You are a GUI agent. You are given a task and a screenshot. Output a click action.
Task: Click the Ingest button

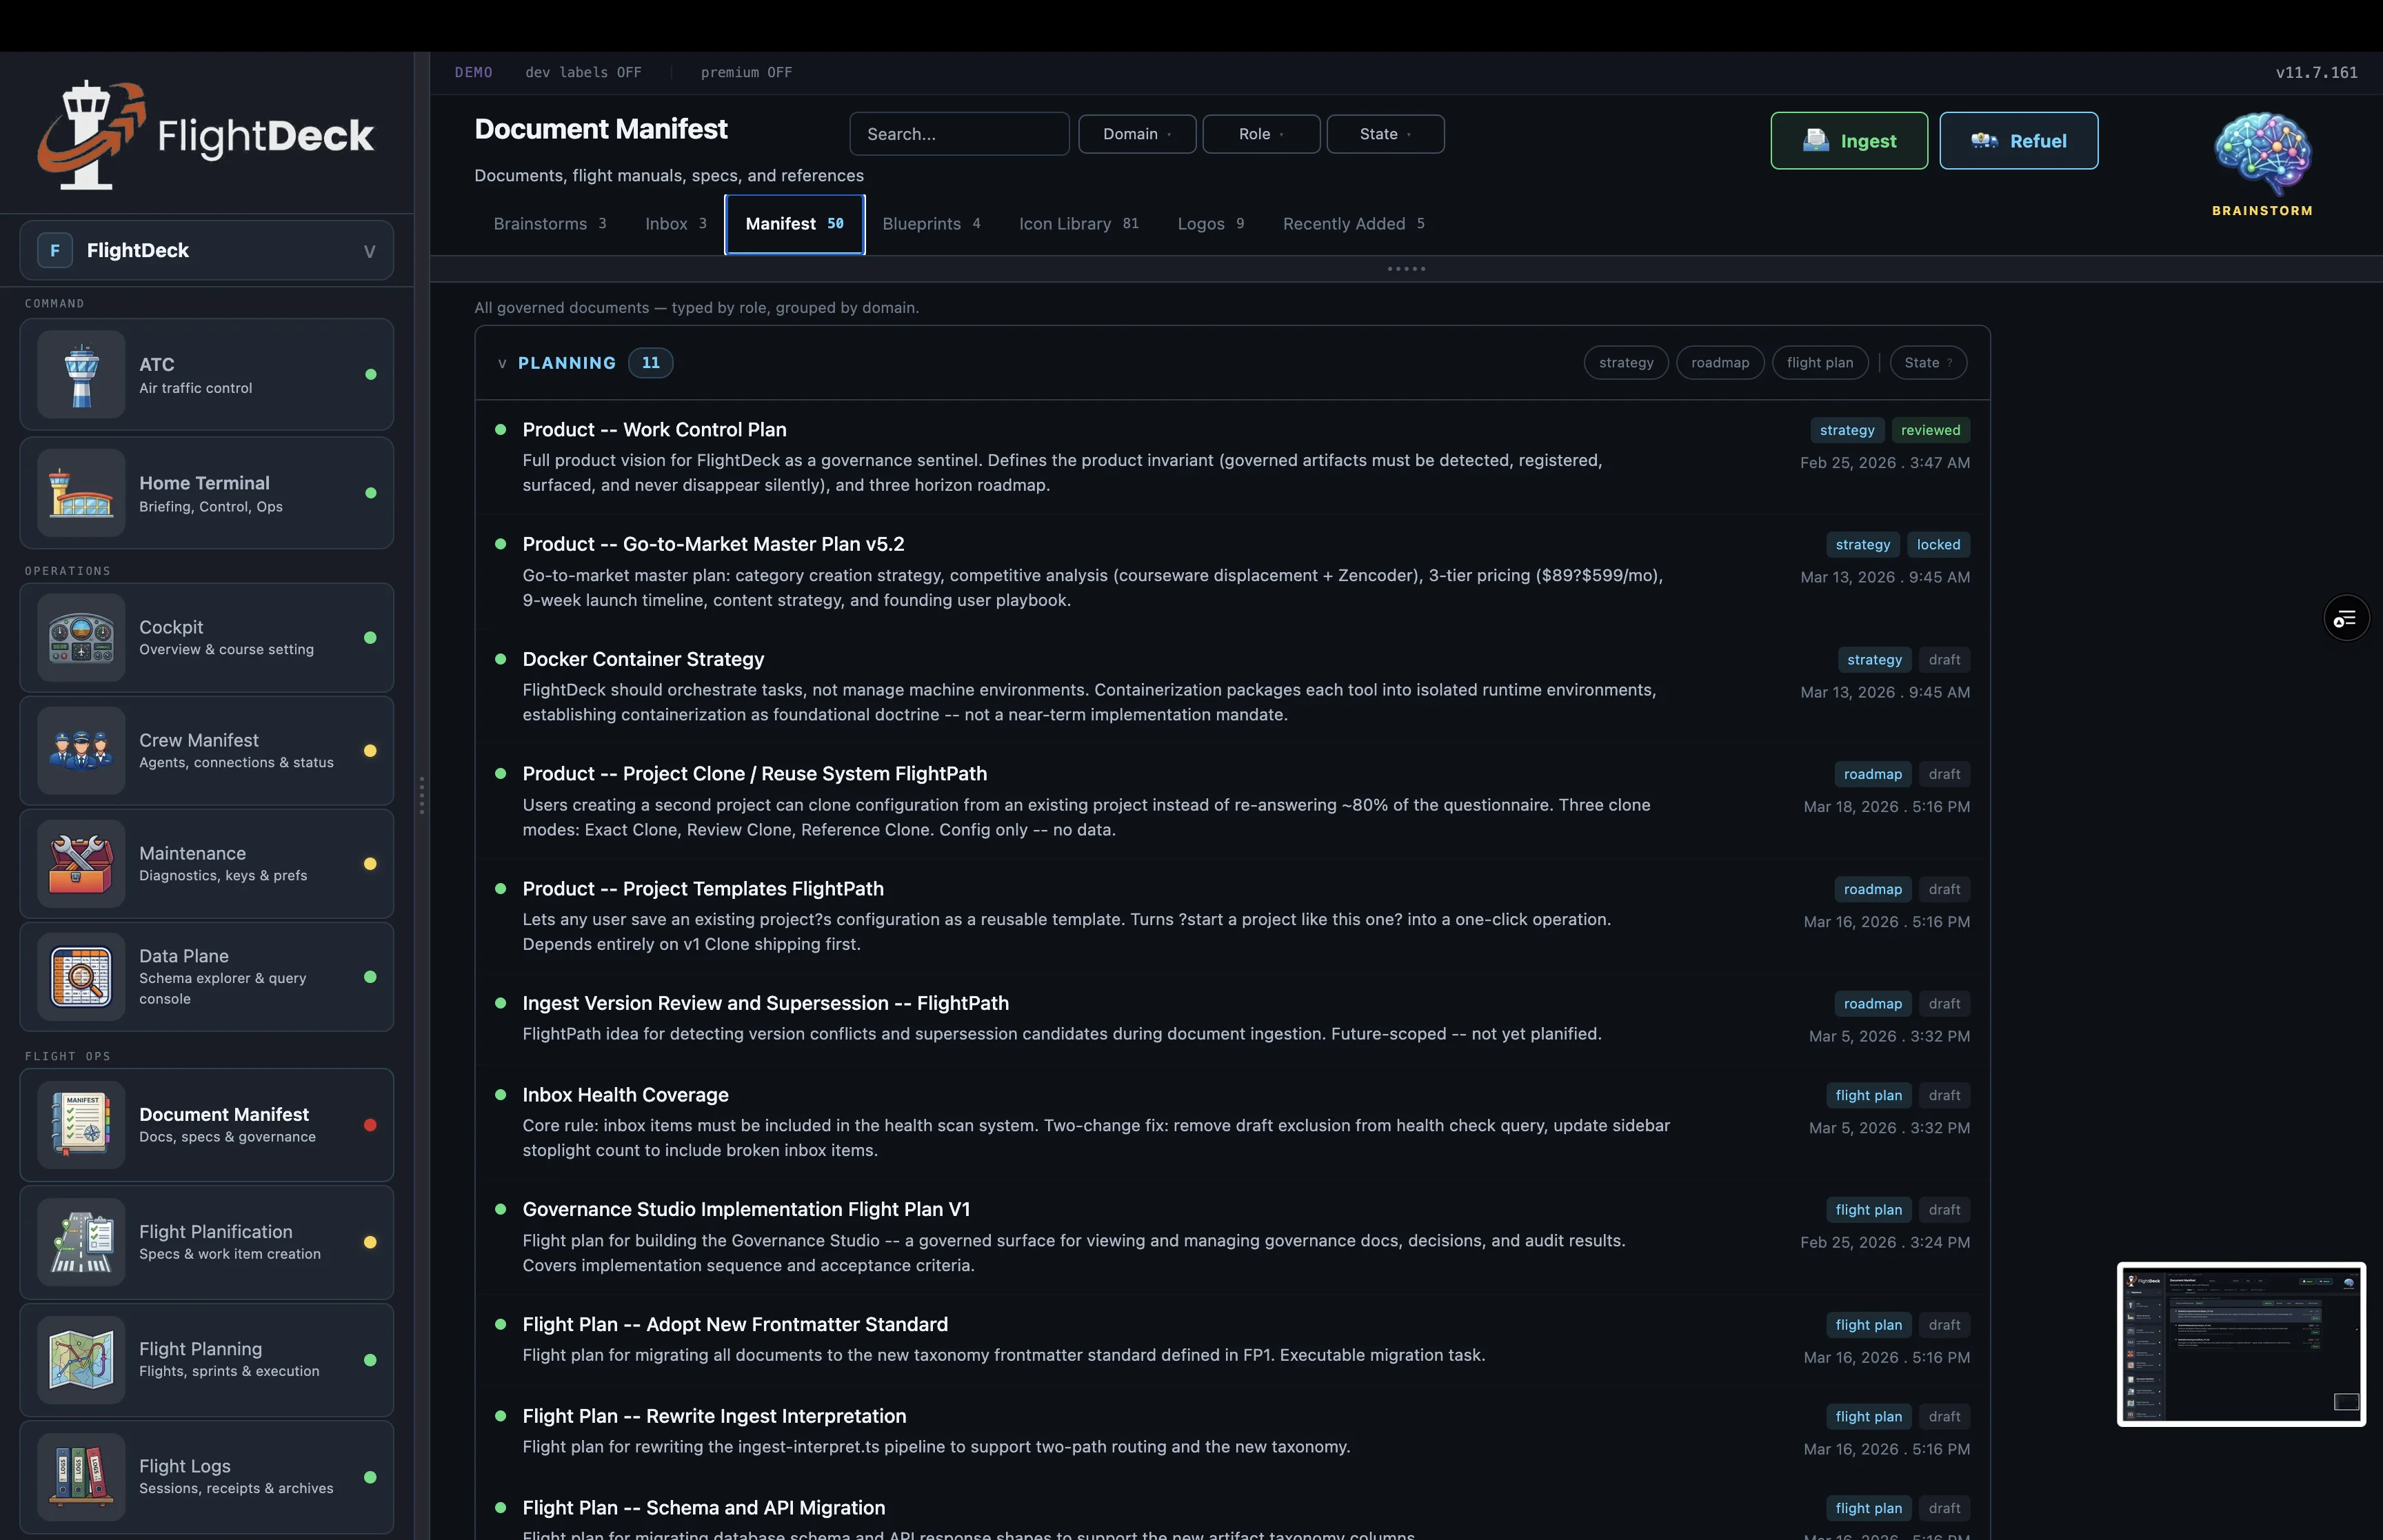click(x=1848, y=140)
